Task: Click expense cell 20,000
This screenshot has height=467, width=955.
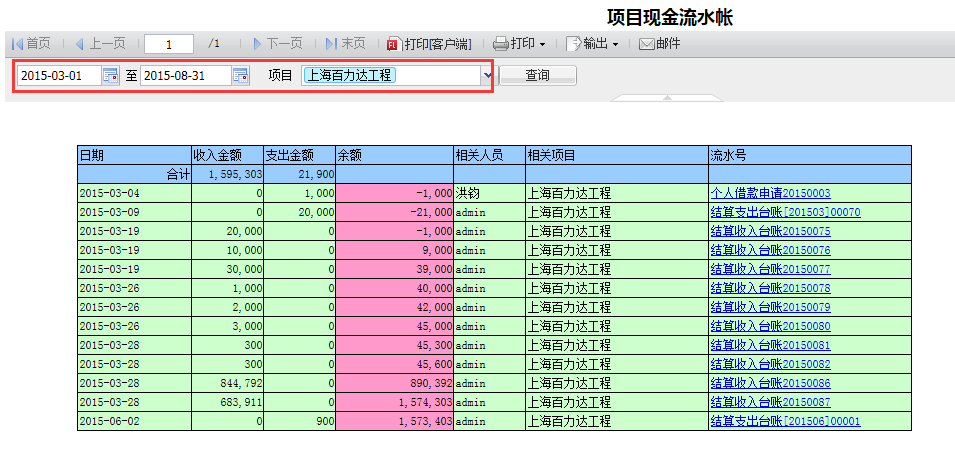Action: [299, 212]
